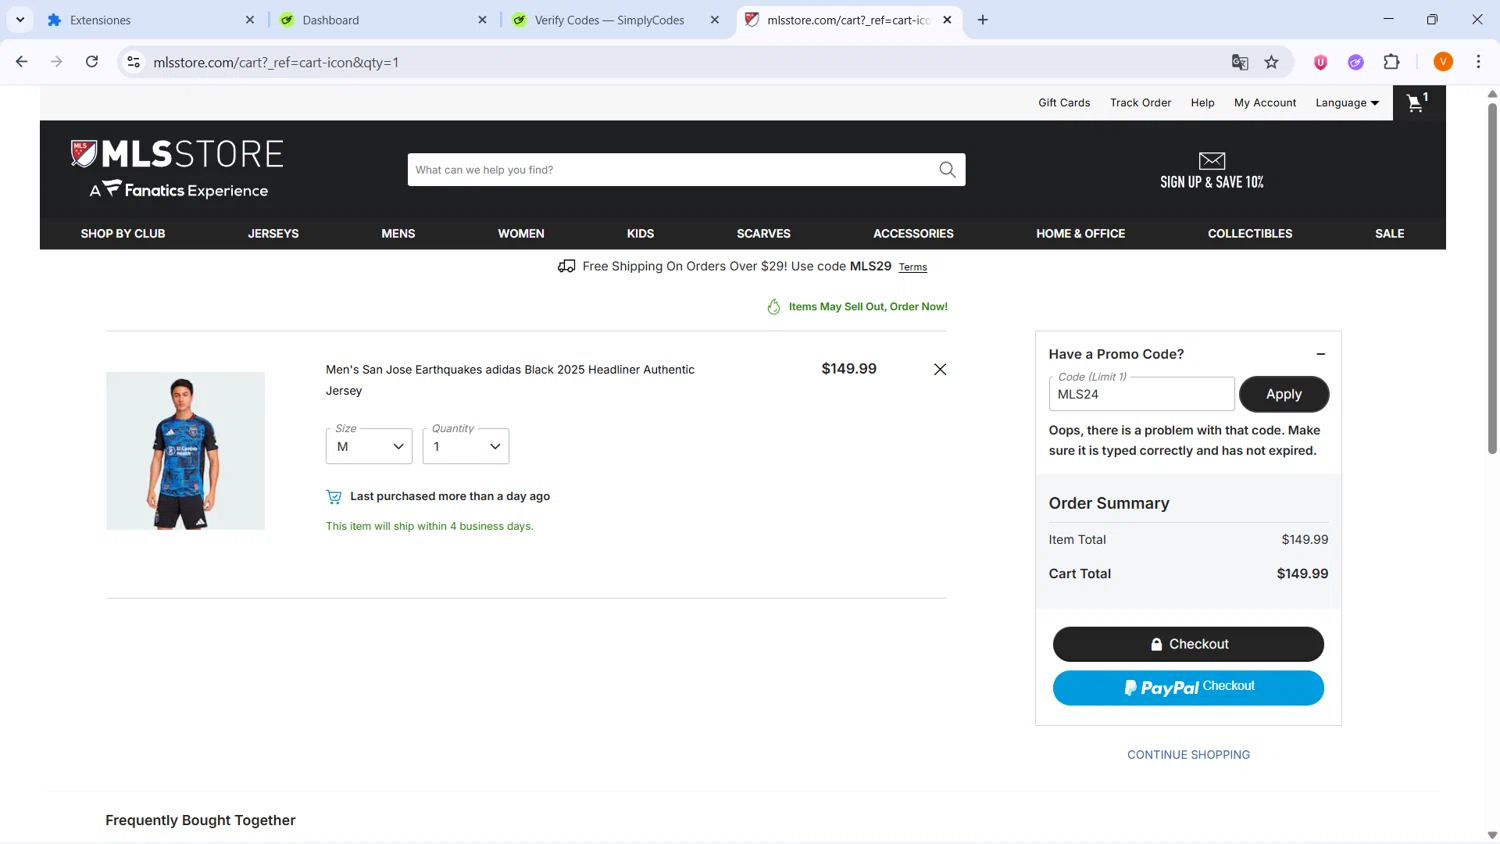Click the browser address bar
Viewport: 1500px width, 844px height.
coord(684,62)
